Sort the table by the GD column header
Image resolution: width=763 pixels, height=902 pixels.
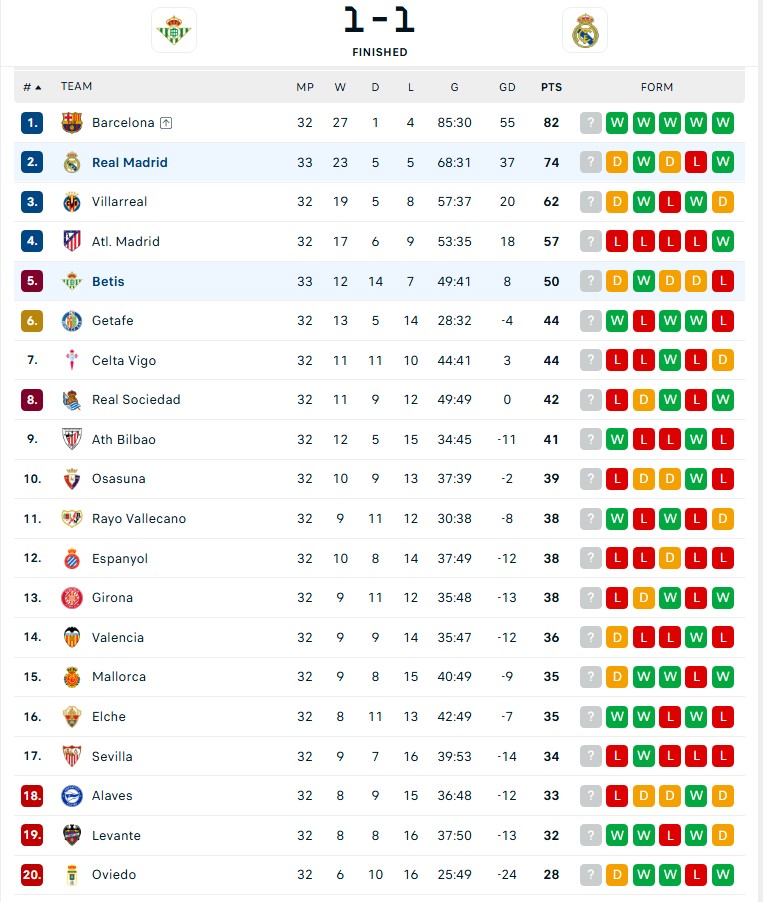click(x=507, y=87)
